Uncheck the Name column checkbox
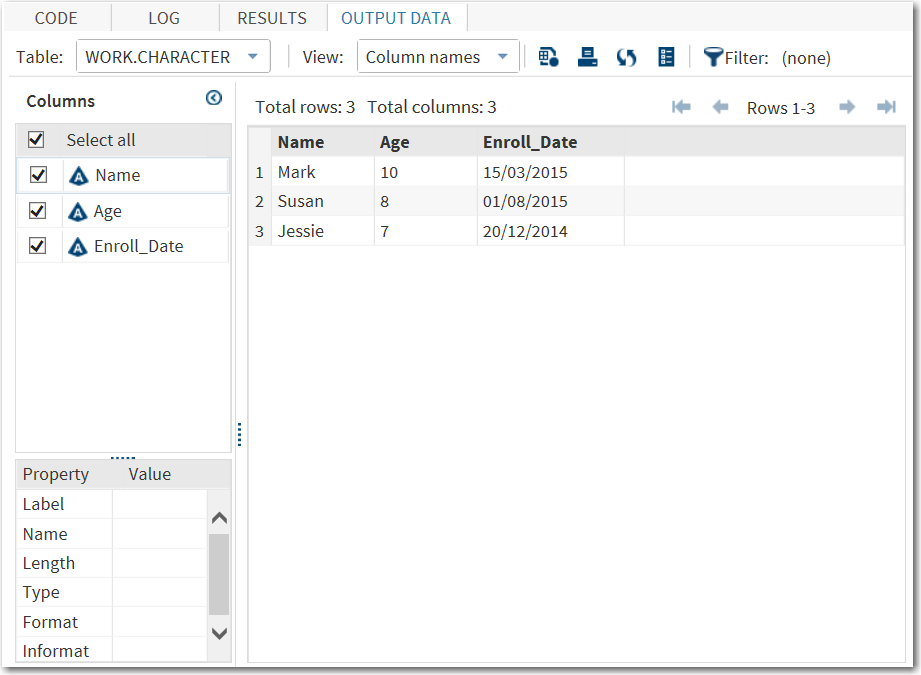921x675 pixels. tap(39, 175)
